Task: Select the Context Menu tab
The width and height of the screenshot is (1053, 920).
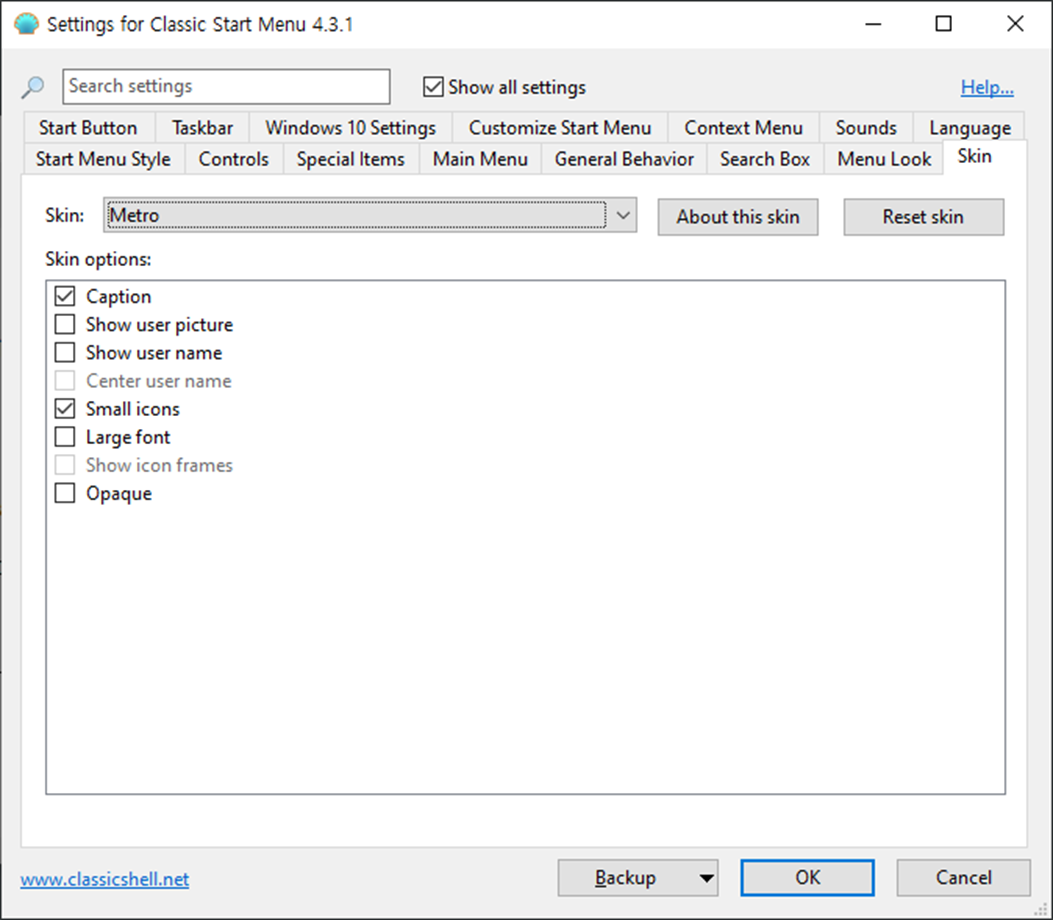Action: (743, 128)
